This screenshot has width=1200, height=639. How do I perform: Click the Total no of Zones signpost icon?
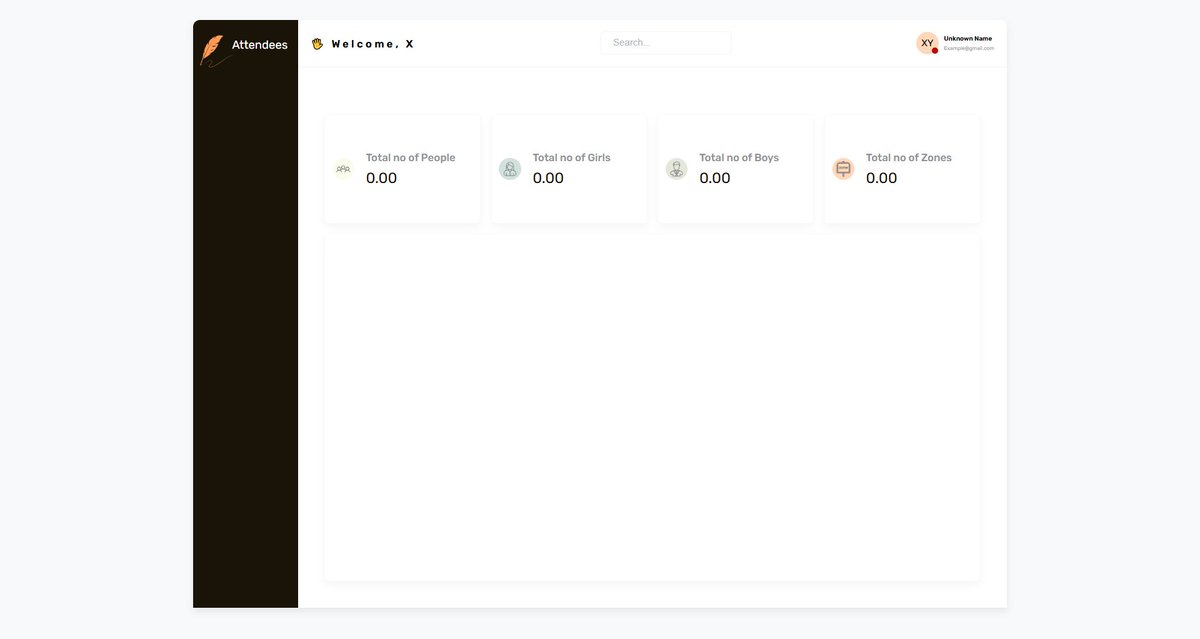coord(843,169)
